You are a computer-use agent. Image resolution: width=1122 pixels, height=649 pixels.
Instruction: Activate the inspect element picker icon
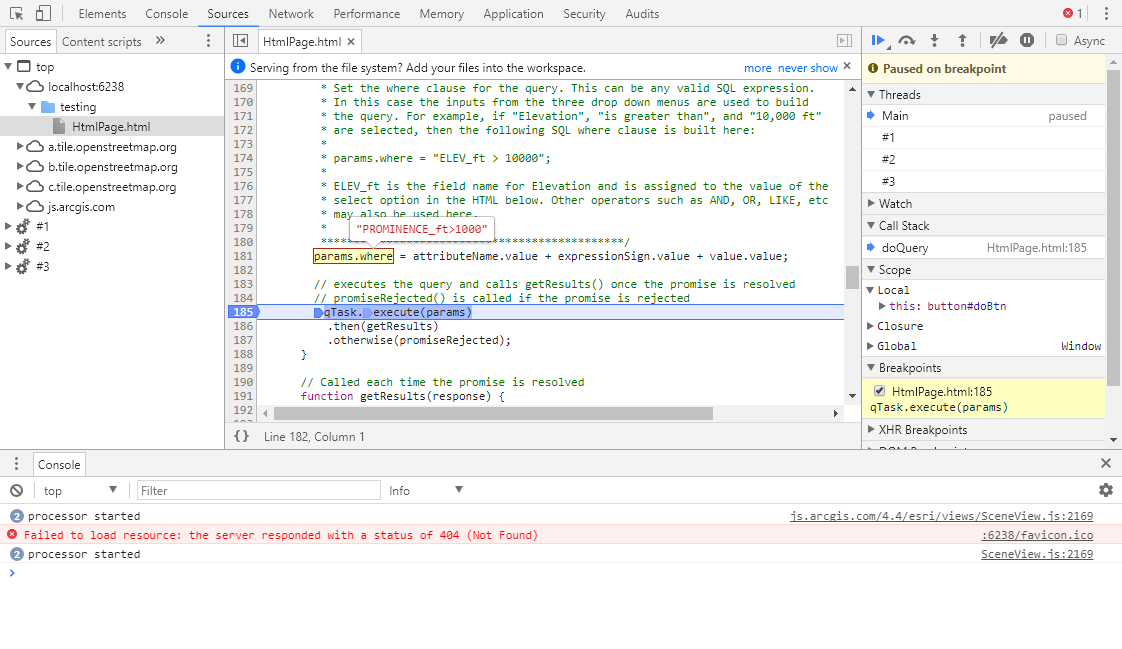click(16, 14)
